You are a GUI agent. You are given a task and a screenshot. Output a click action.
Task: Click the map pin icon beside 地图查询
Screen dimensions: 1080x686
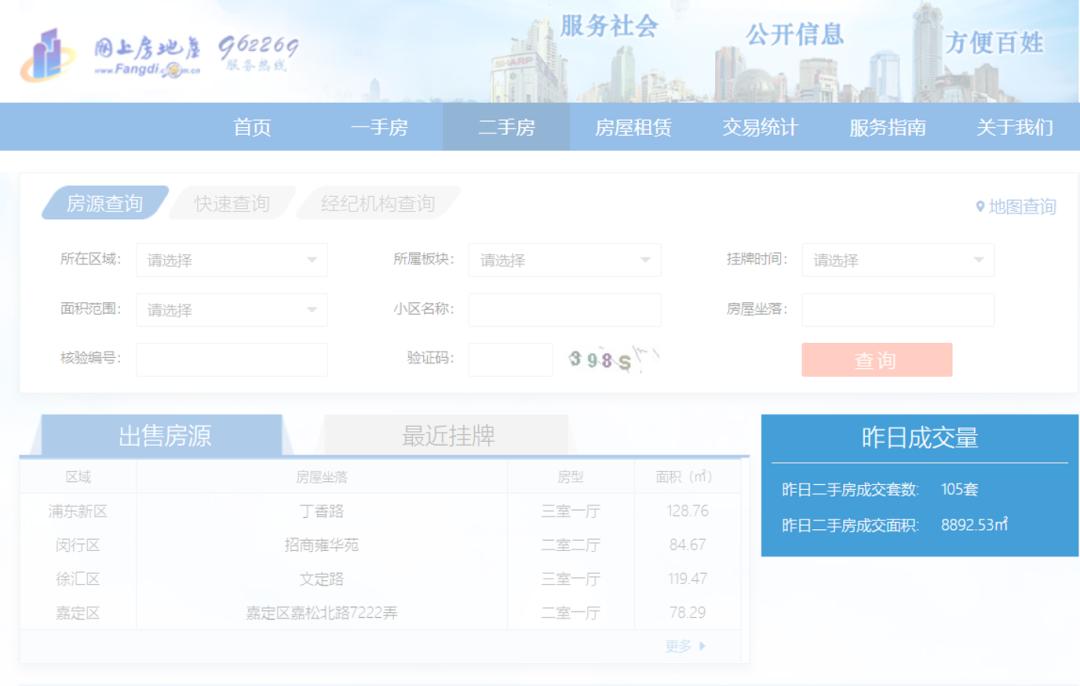pos(980,207)
